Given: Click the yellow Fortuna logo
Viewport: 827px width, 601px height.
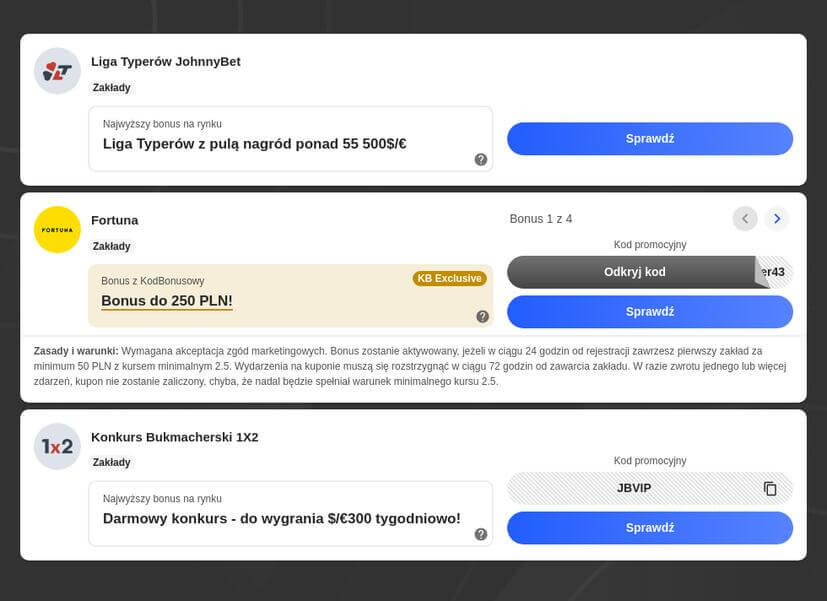Looking at the screenshot, I should click(57, 230).
